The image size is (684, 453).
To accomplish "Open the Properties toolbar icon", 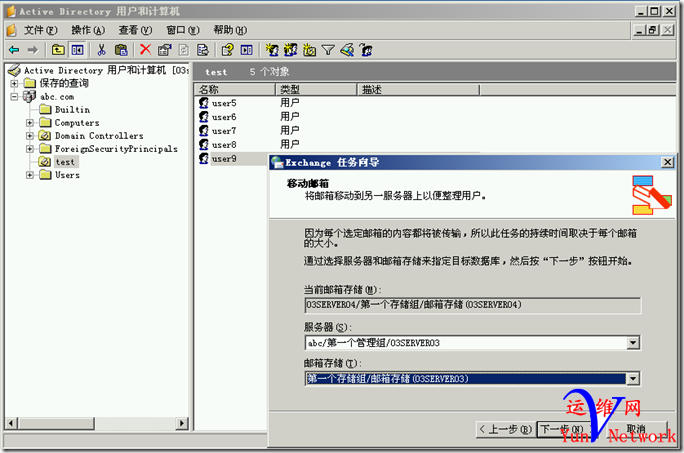I will click(164, 50).
